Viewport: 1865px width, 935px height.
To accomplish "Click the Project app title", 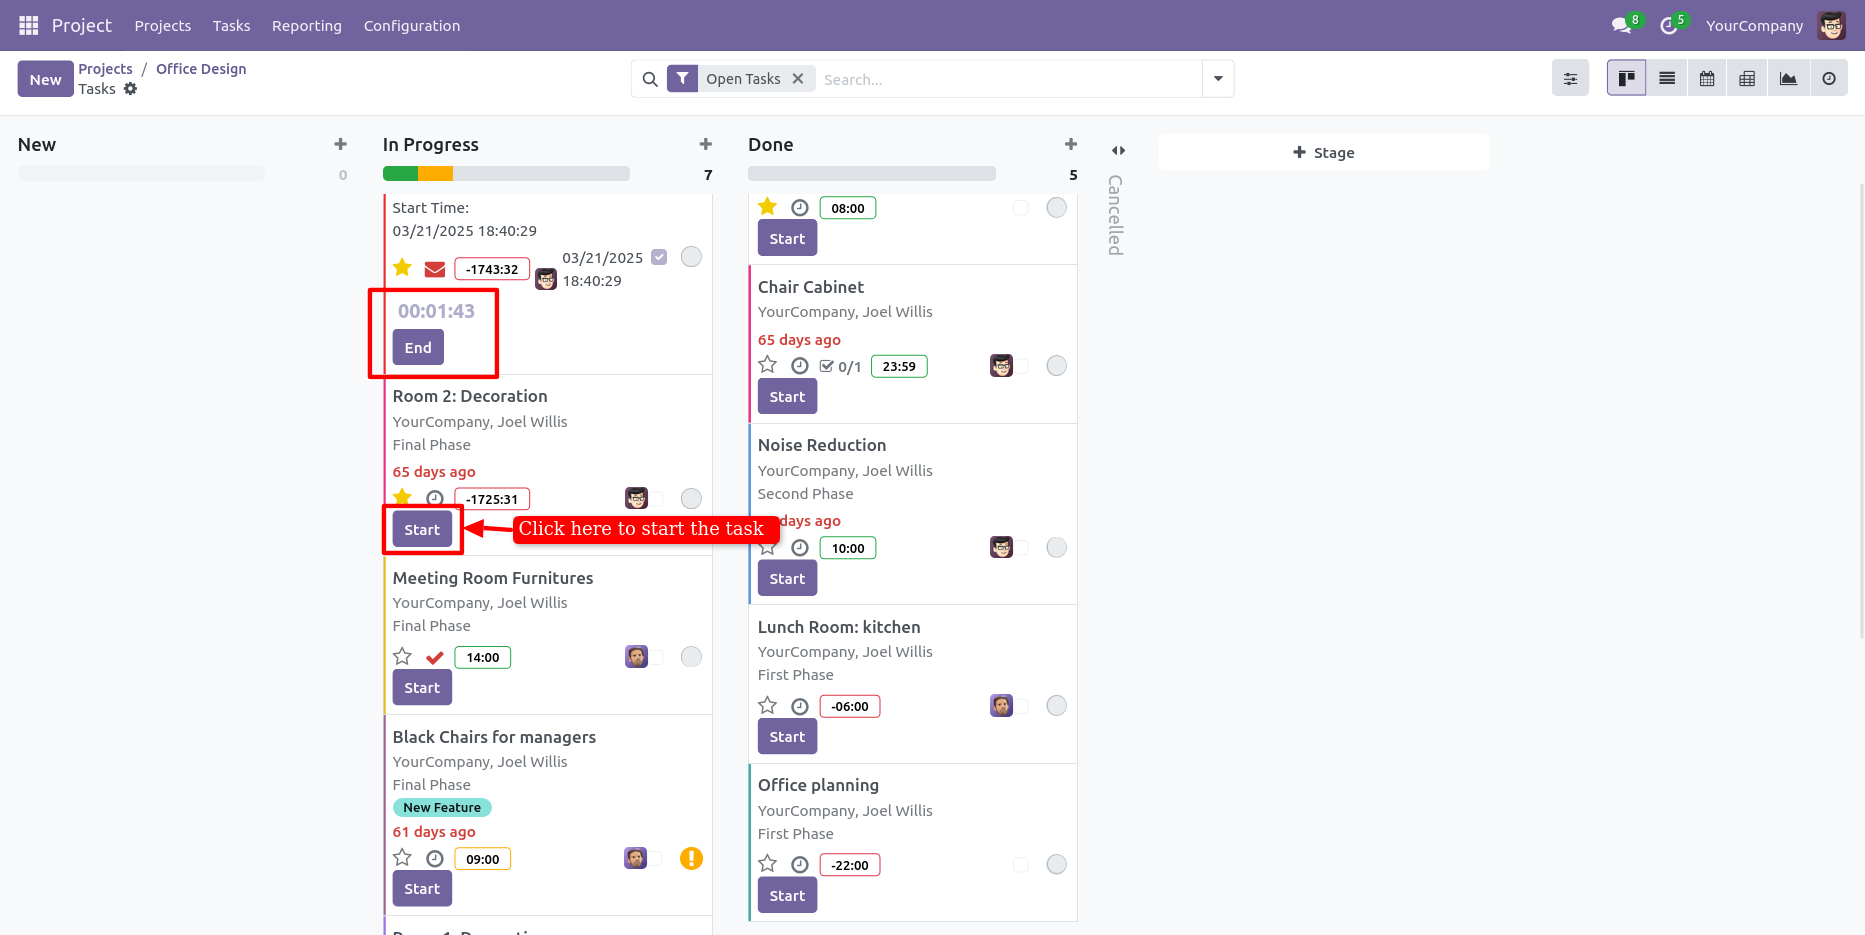I will coord(82,25).
